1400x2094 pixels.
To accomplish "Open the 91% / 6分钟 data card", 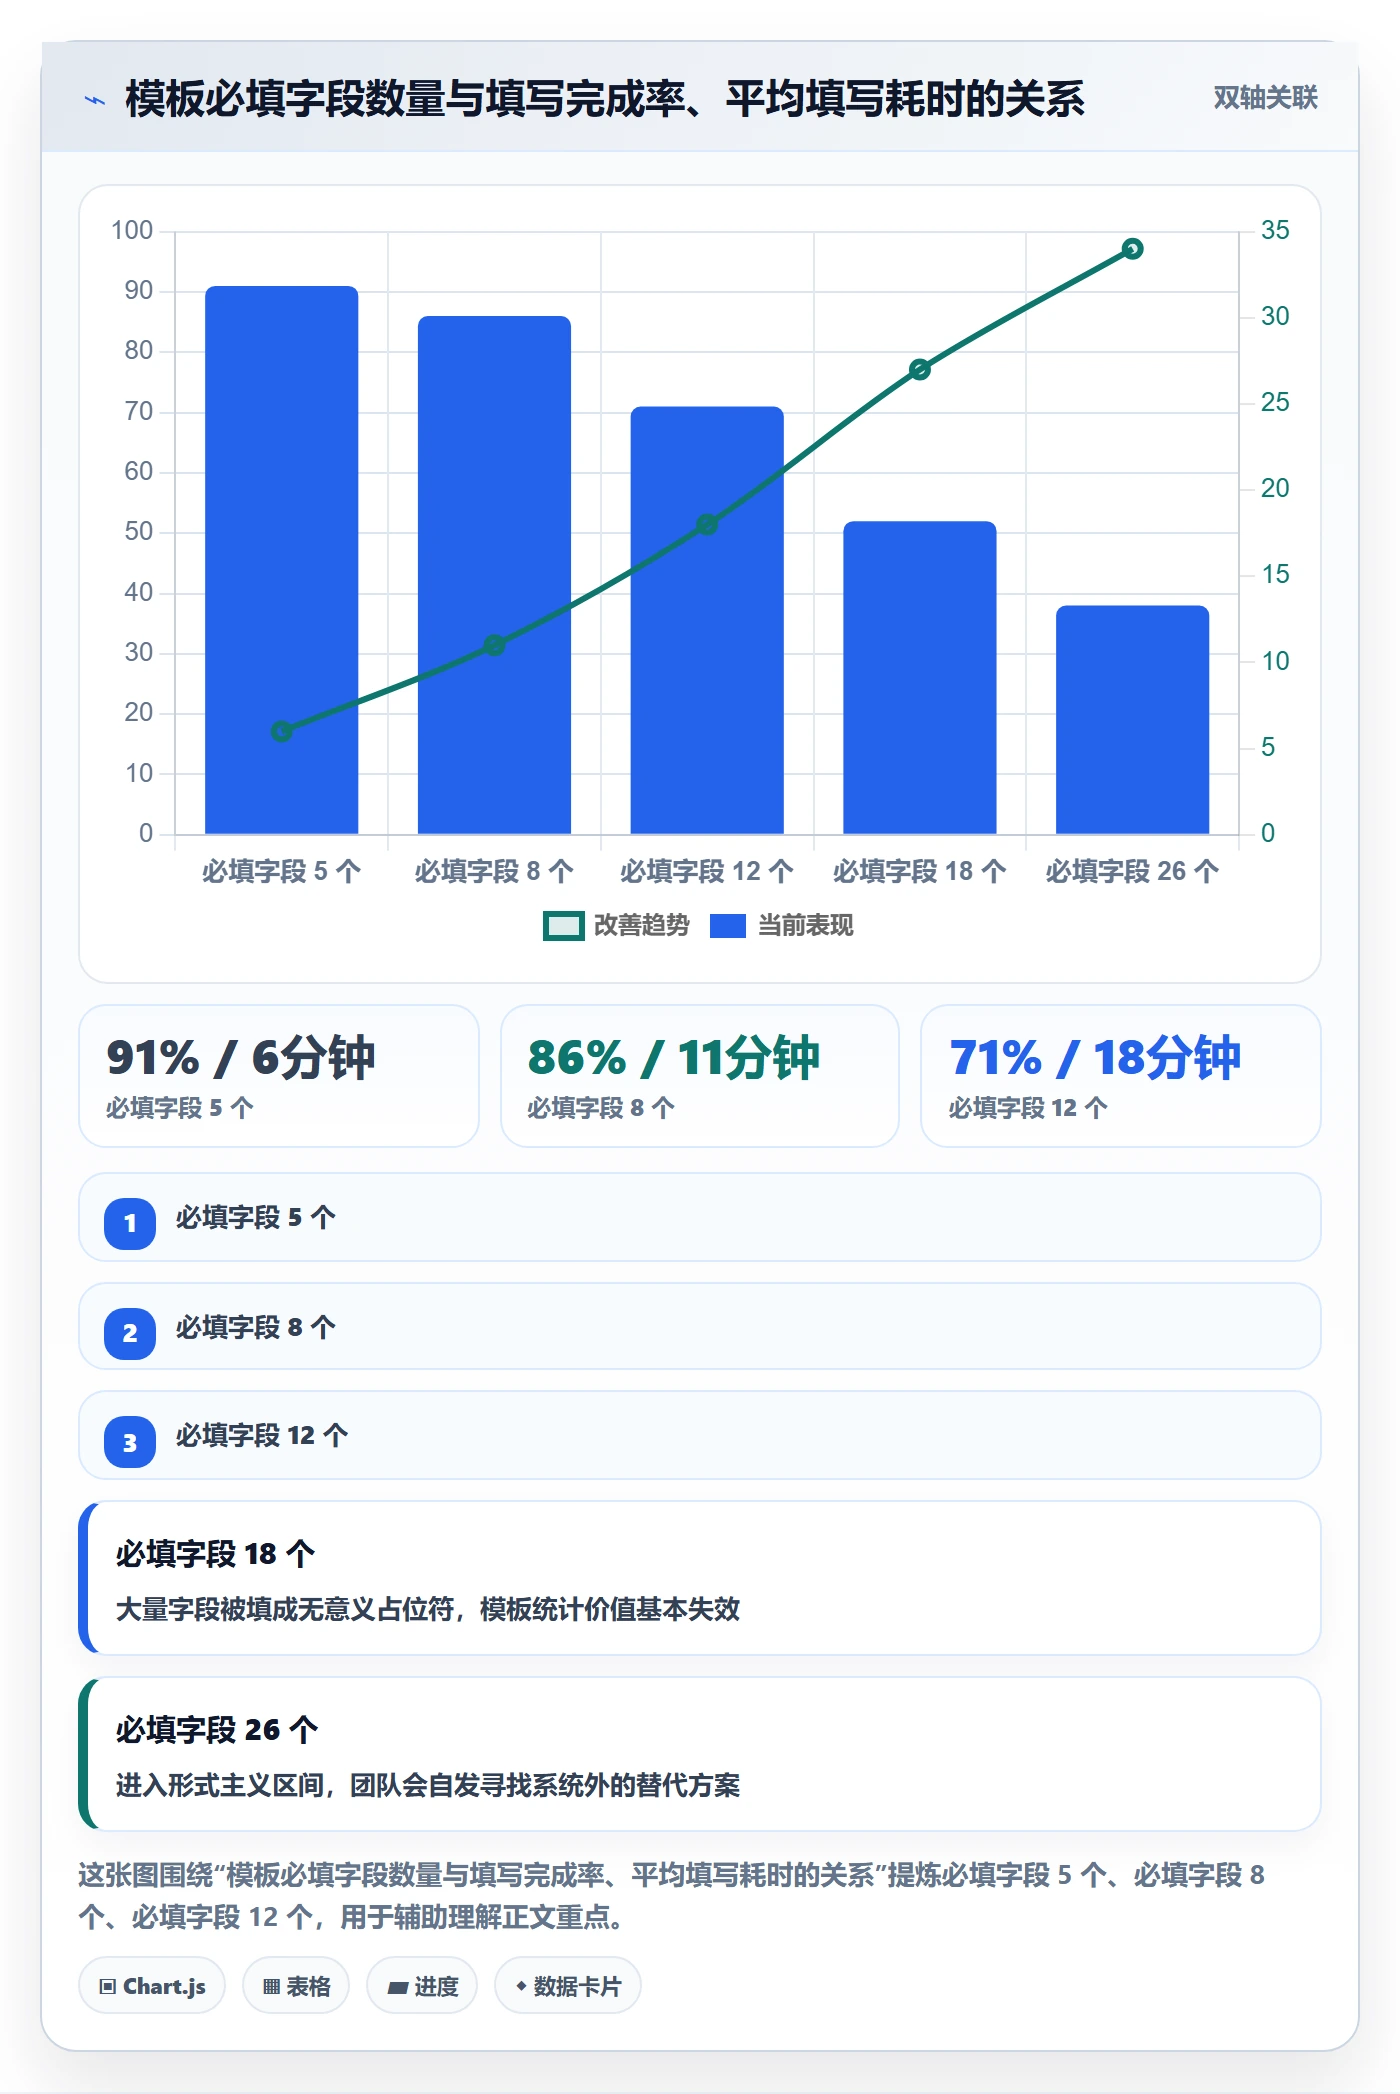I will coord(279,1076).
